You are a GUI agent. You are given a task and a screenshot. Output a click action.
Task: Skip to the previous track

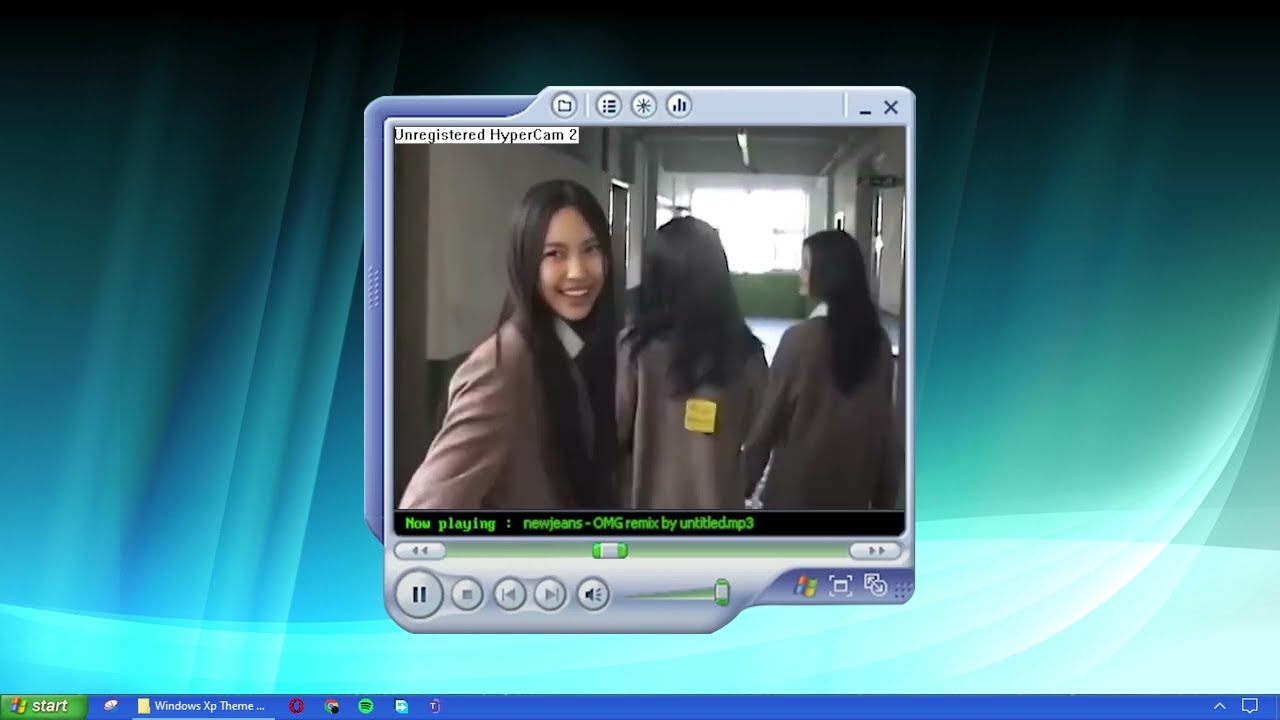509,595
